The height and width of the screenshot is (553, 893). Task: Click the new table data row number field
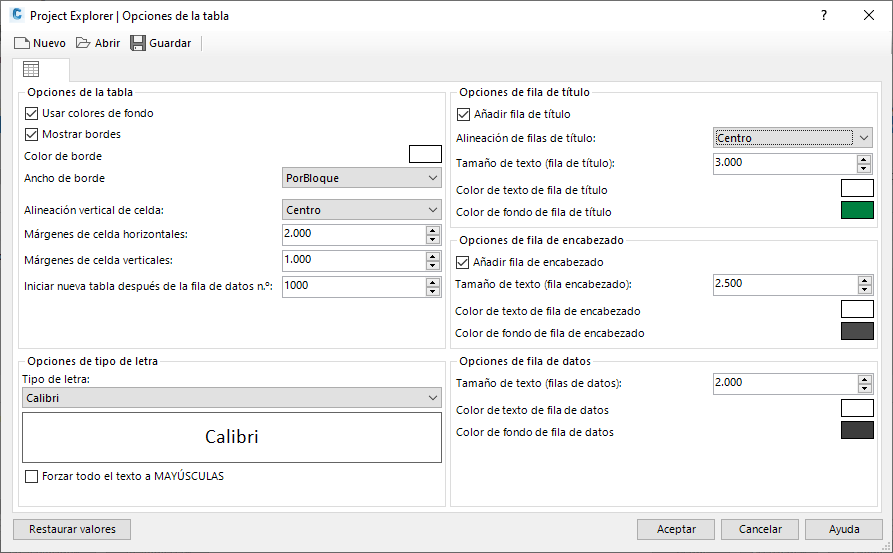point(353,287)
